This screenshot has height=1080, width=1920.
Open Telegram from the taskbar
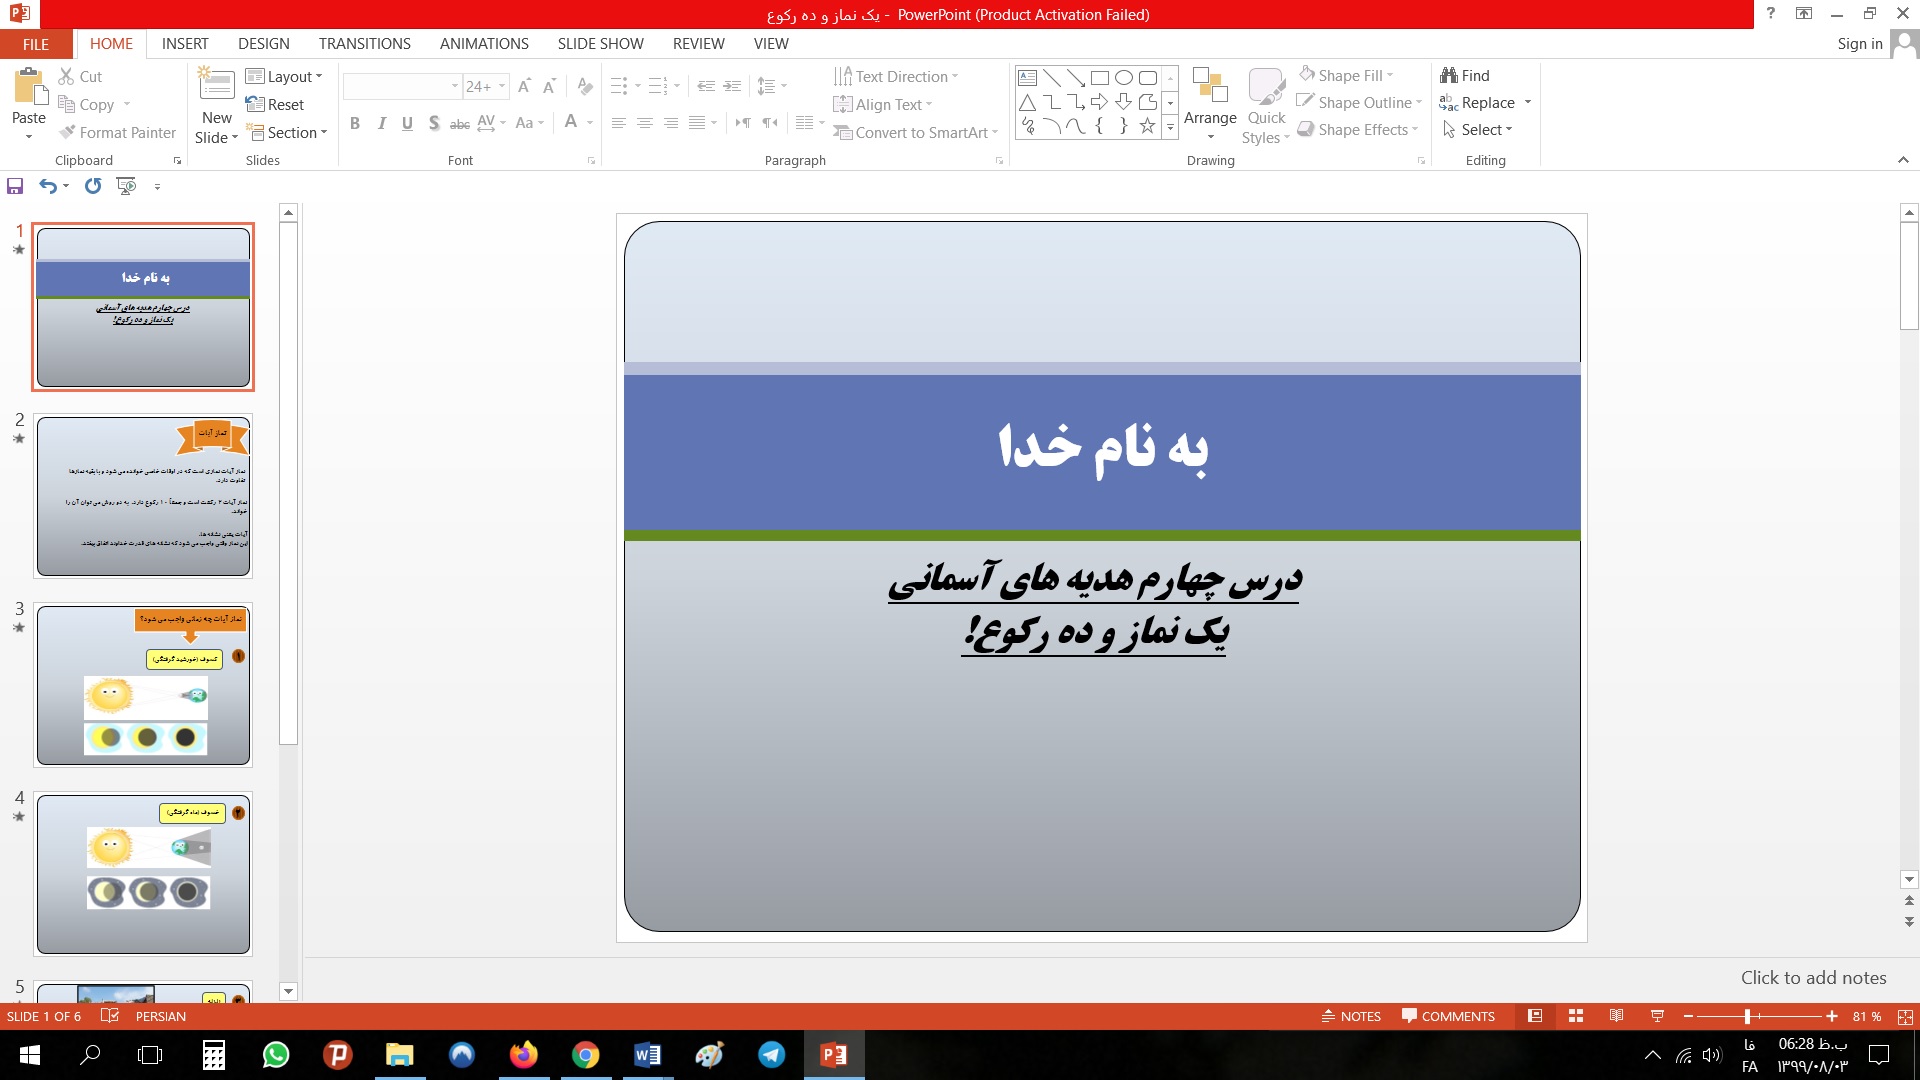click(x=771, y=1055)
